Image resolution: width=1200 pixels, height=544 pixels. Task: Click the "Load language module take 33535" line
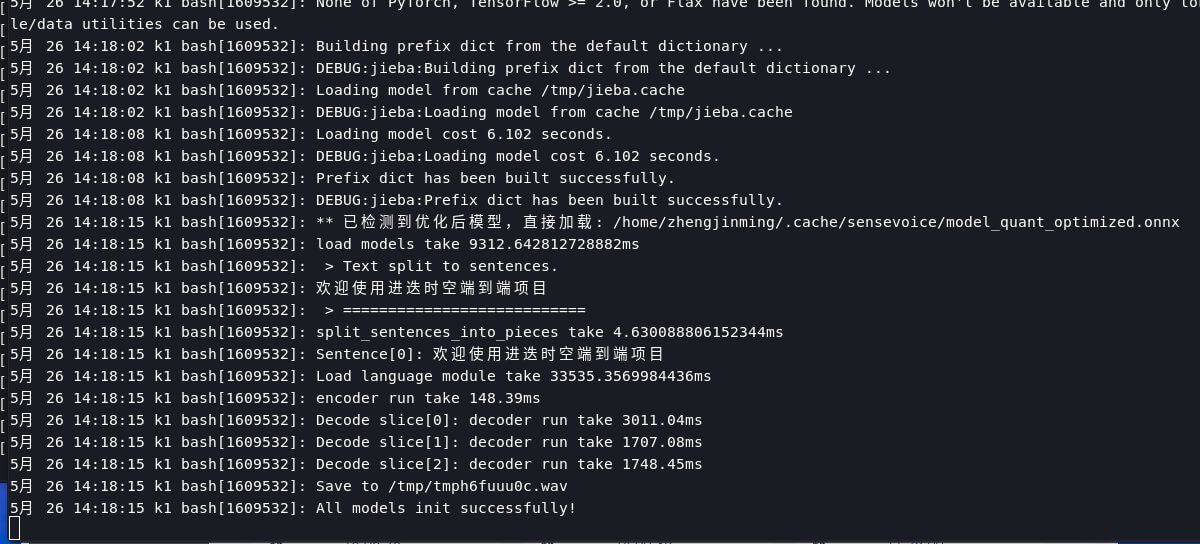(x=513, y=376)
